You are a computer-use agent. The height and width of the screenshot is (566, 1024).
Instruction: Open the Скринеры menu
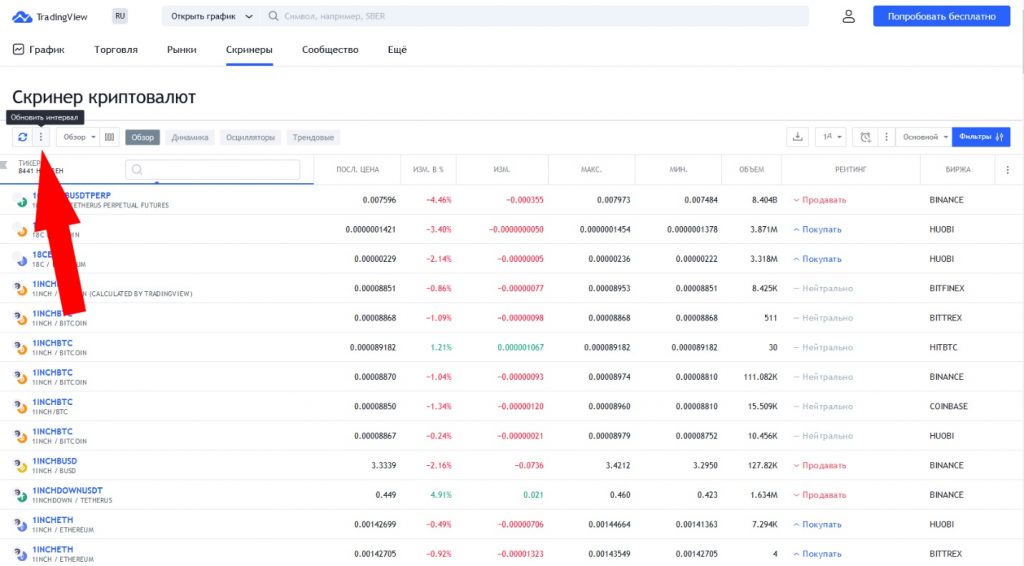(x=249, y=50)
